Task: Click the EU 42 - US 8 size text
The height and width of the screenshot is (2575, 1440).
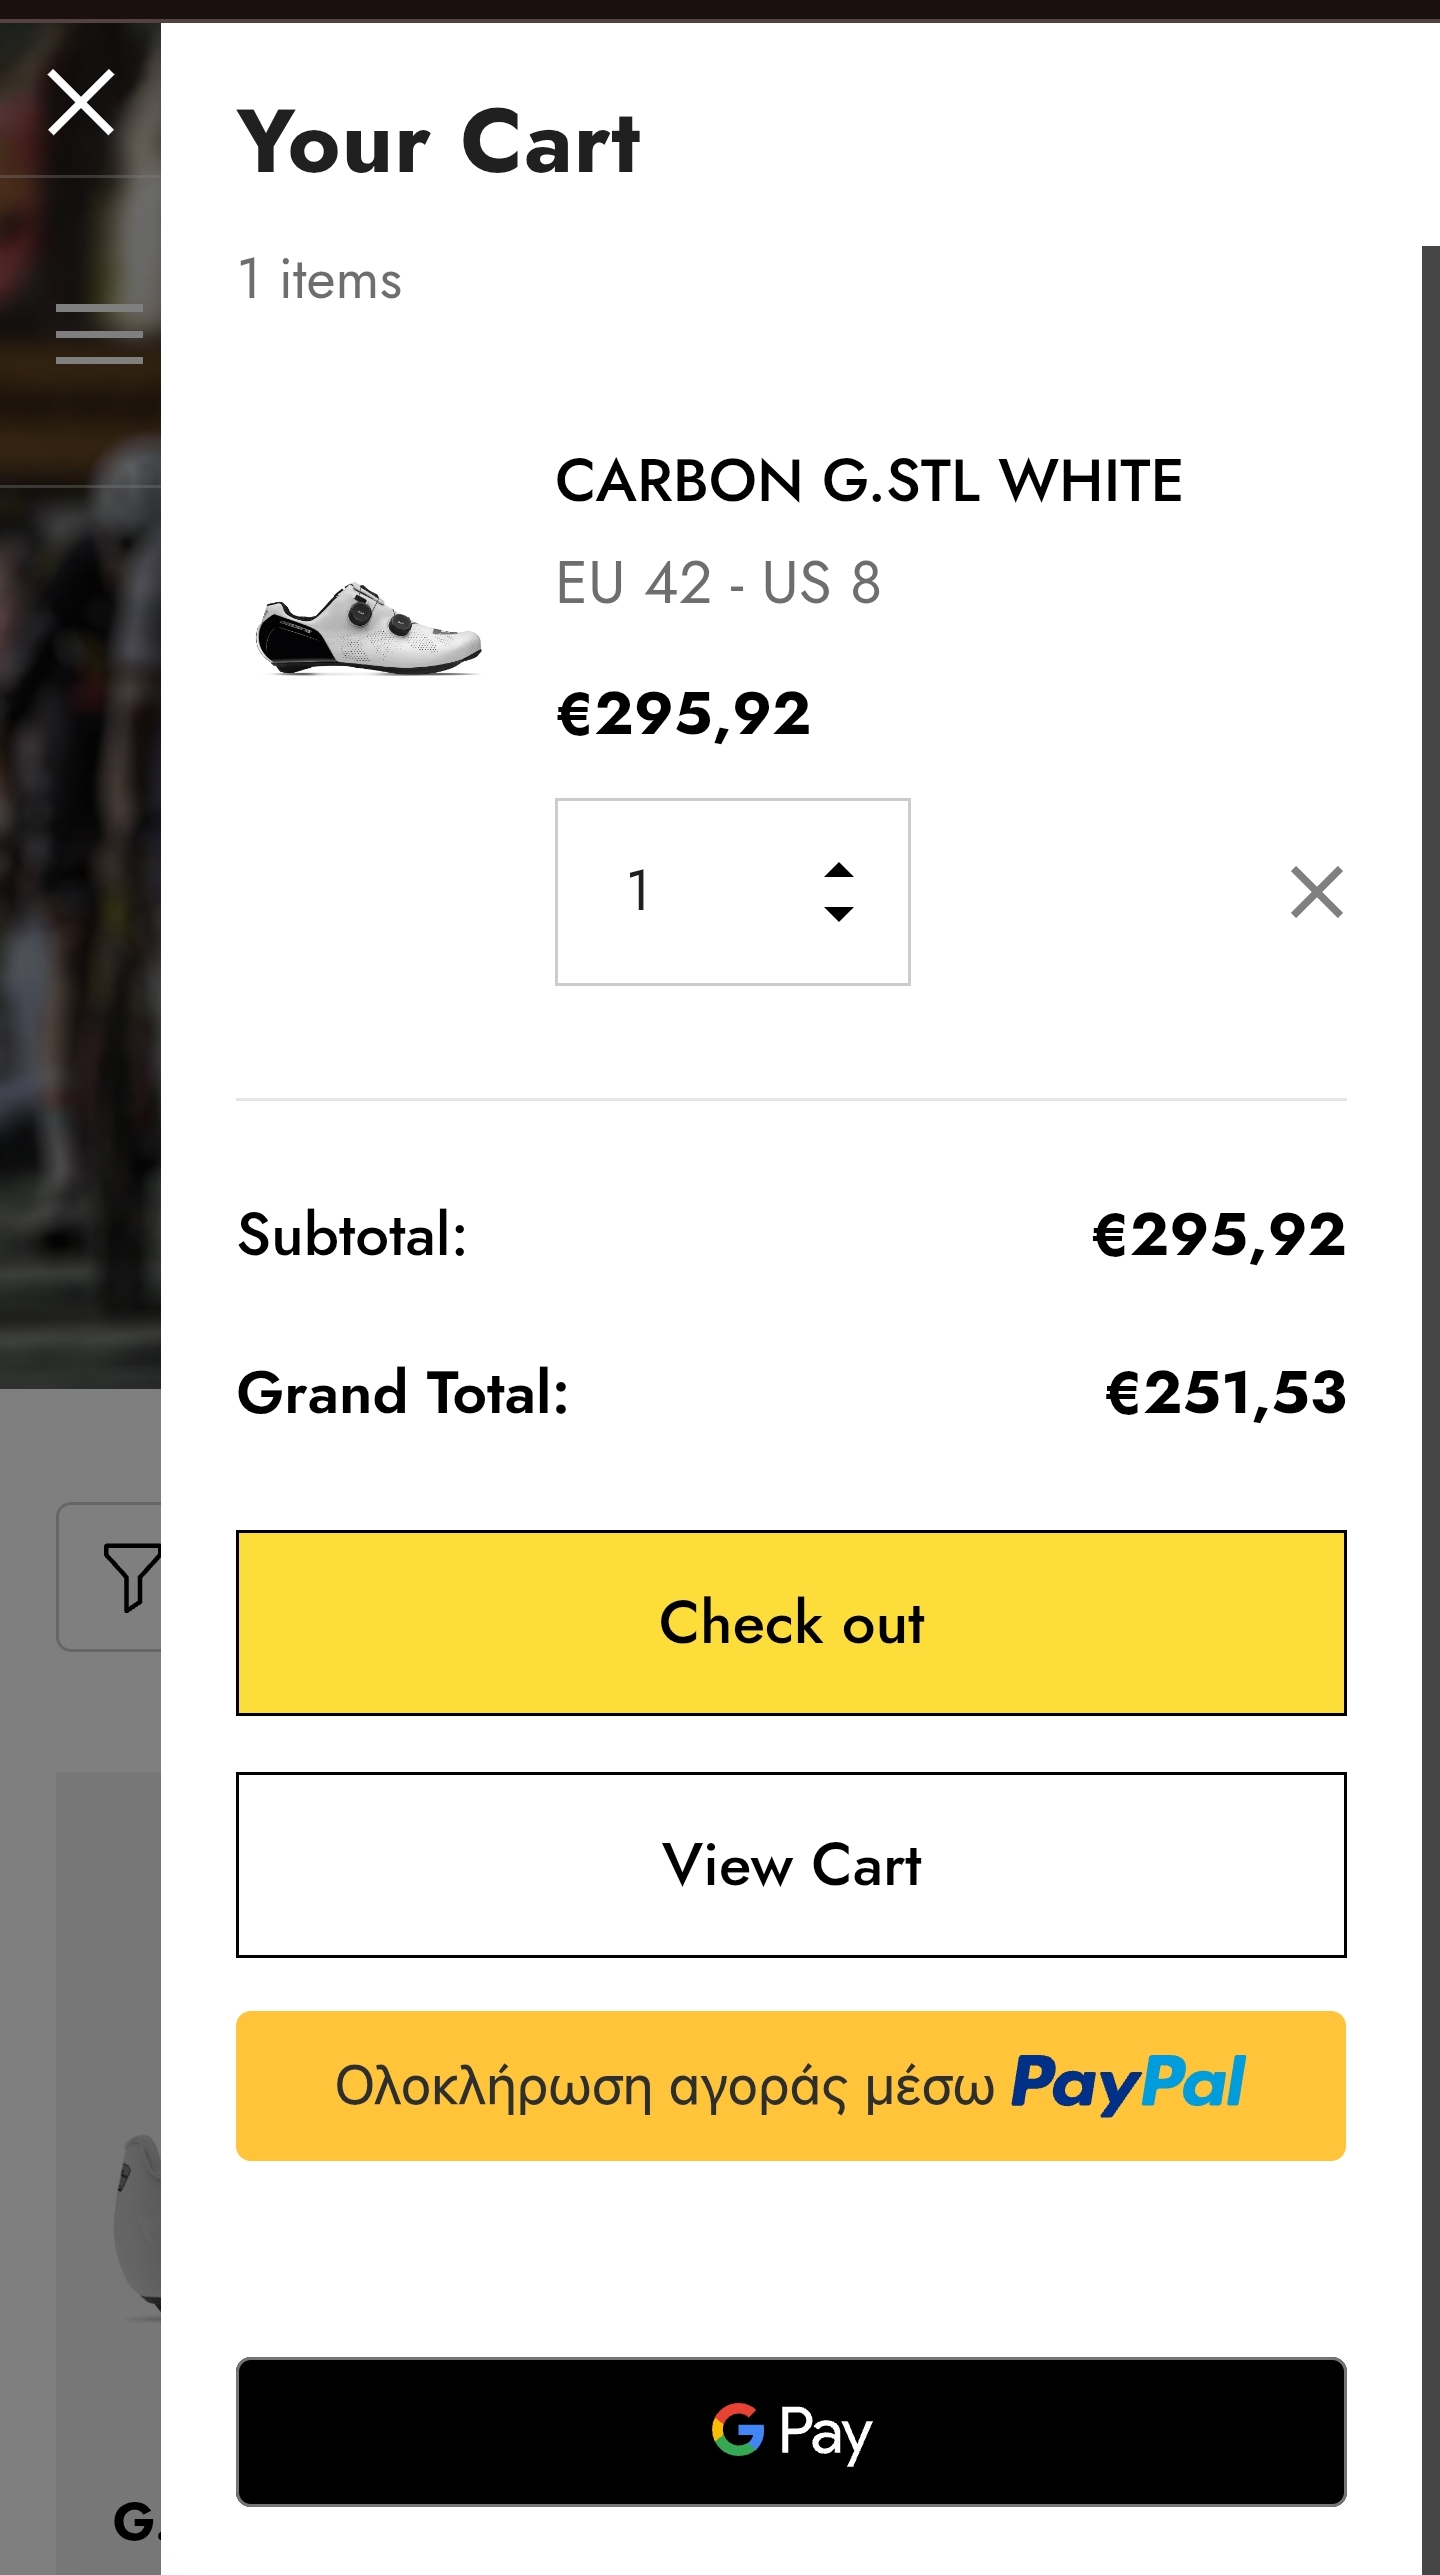Action: [x=718, y=583]
